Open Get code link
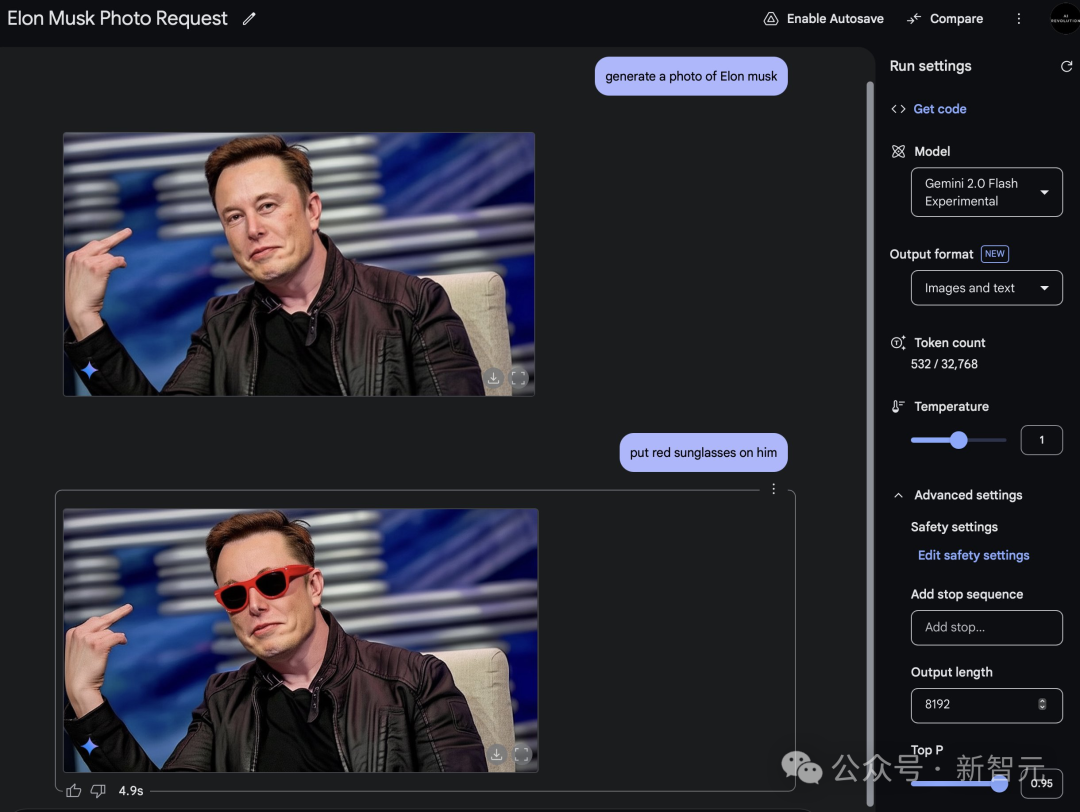 click(939, 109)
